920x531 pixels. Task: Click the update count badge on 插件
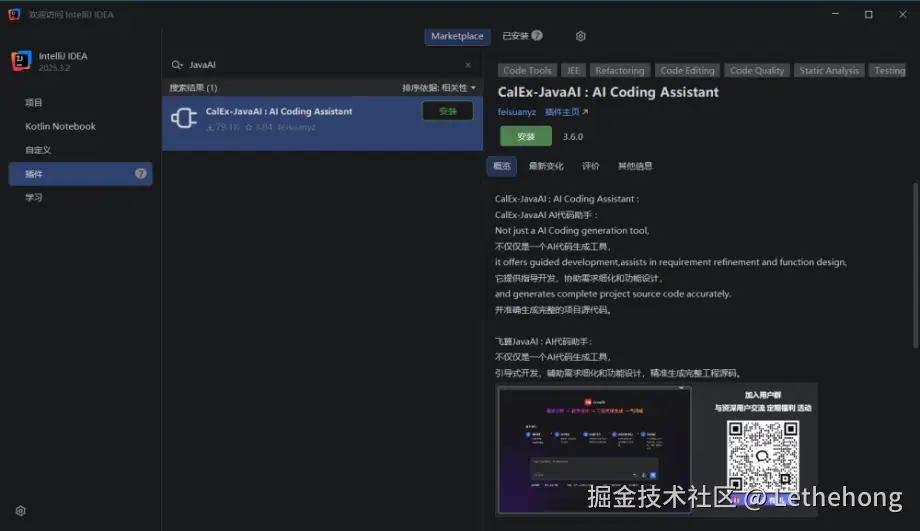140,174
